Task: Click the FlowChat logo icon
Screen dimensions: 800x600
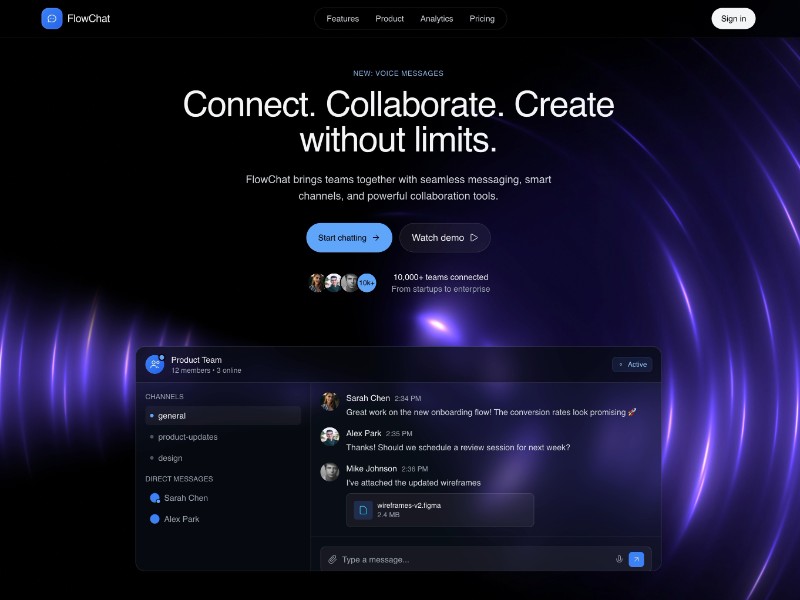Action: coord(52,18)
